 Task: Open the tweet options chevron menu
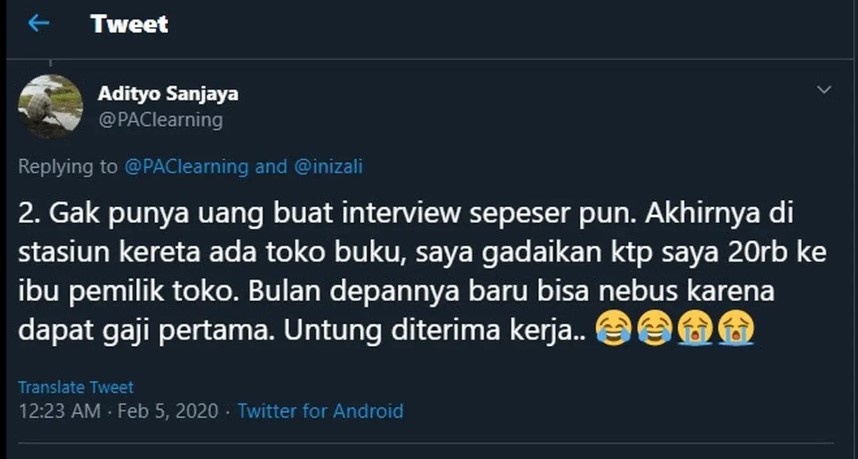[824, 90]
